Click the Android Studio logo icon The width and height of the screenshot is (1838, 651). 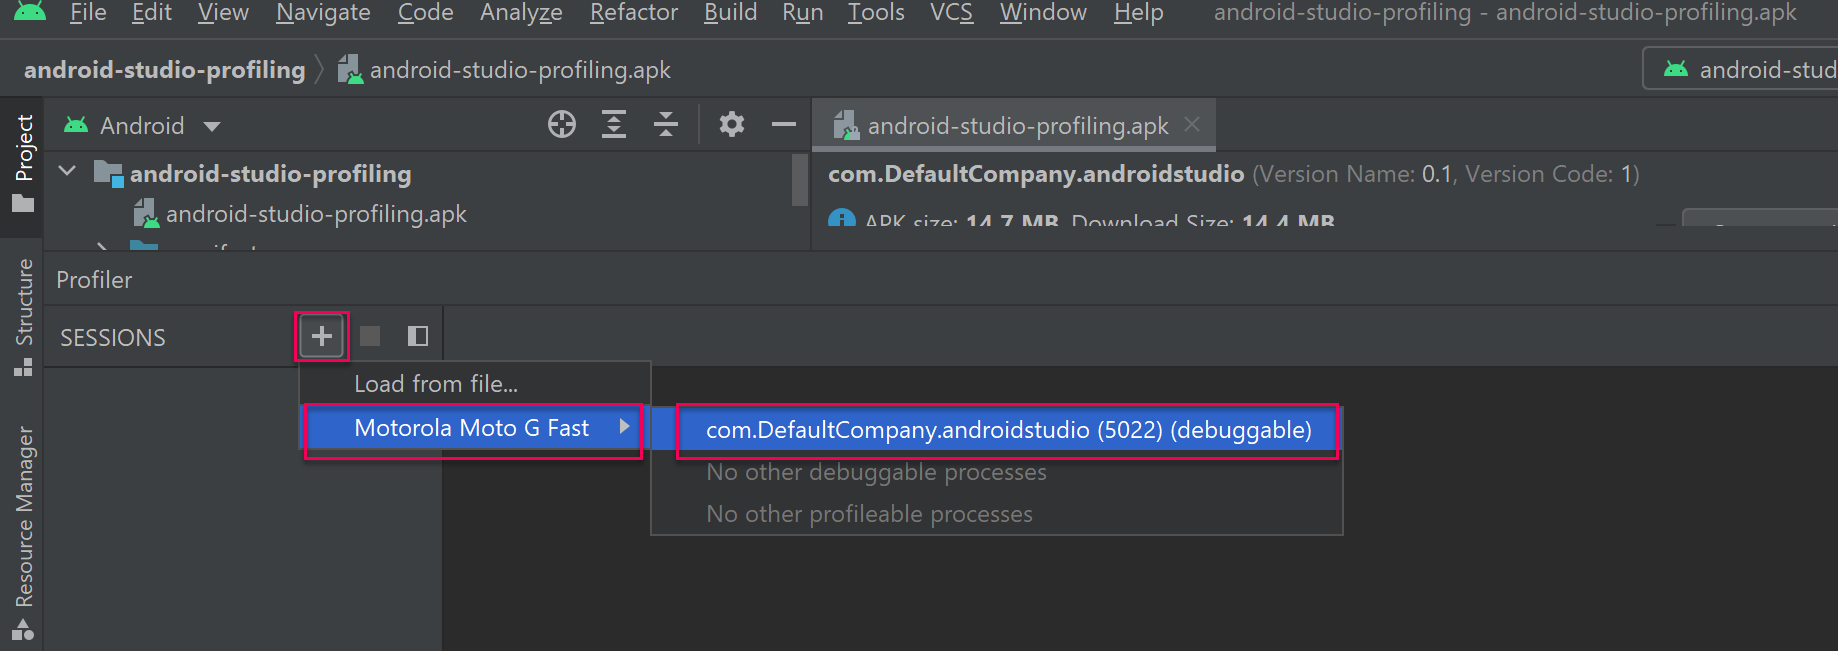[30, 11]
